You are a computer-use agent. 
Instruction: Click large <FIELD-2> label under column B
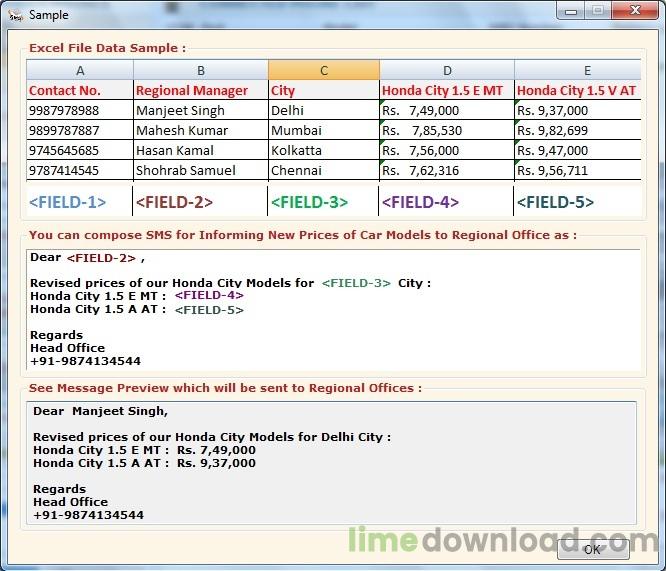[x=174, y=202]
